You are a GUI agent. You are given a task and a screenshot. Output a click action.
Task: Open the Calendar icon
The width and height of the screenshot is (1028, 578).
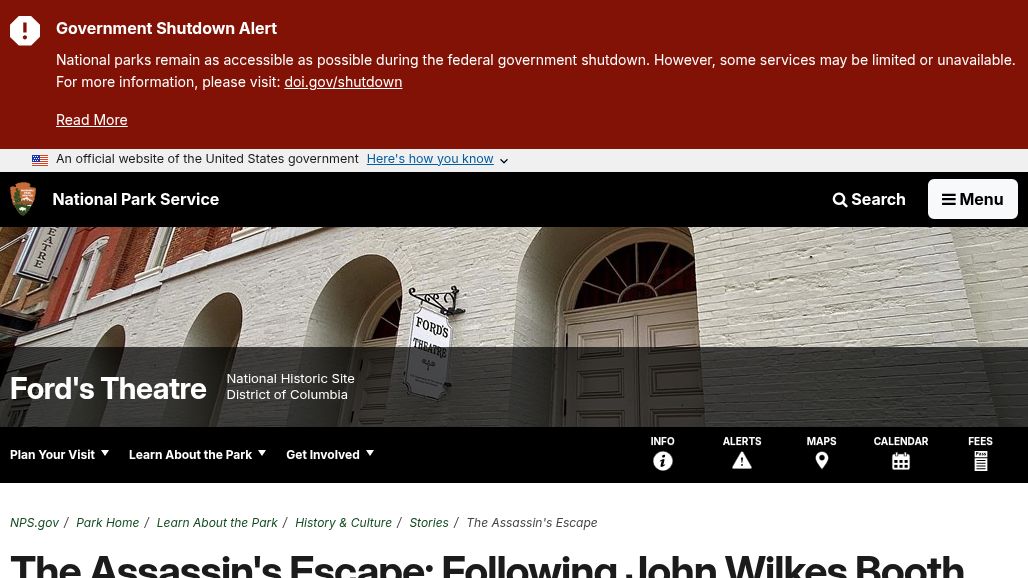[900, 461]
